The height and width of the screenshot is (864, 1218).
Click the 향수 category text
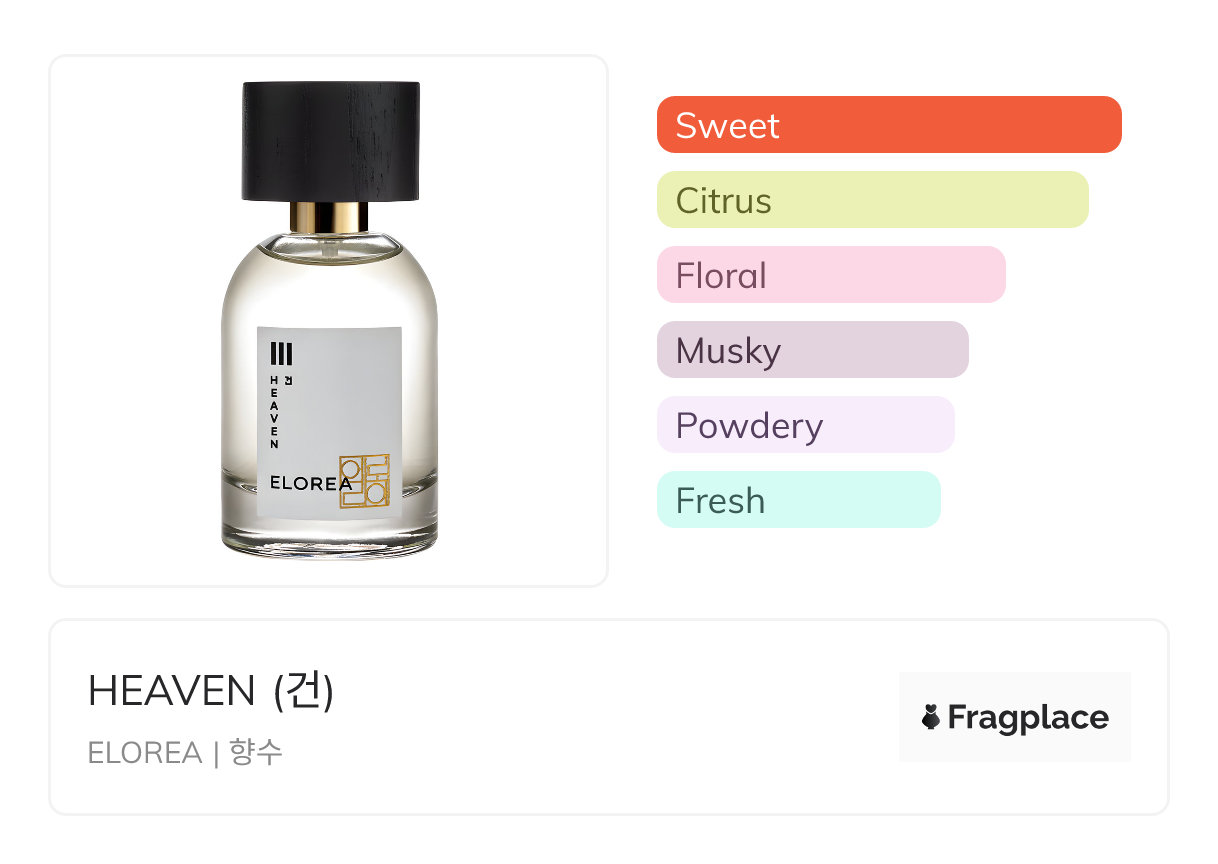(256, 753)
